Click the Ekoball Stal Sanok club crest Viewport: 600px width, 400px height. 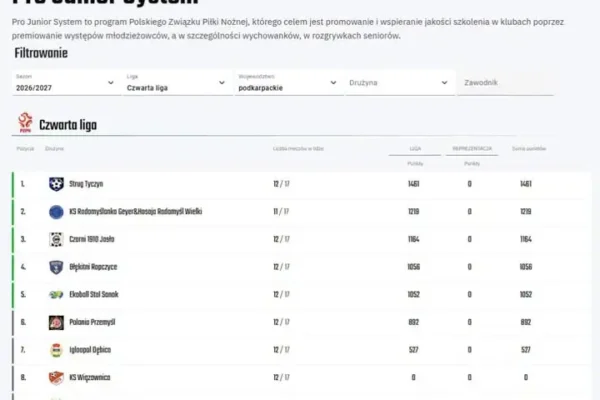click(56, 295)
